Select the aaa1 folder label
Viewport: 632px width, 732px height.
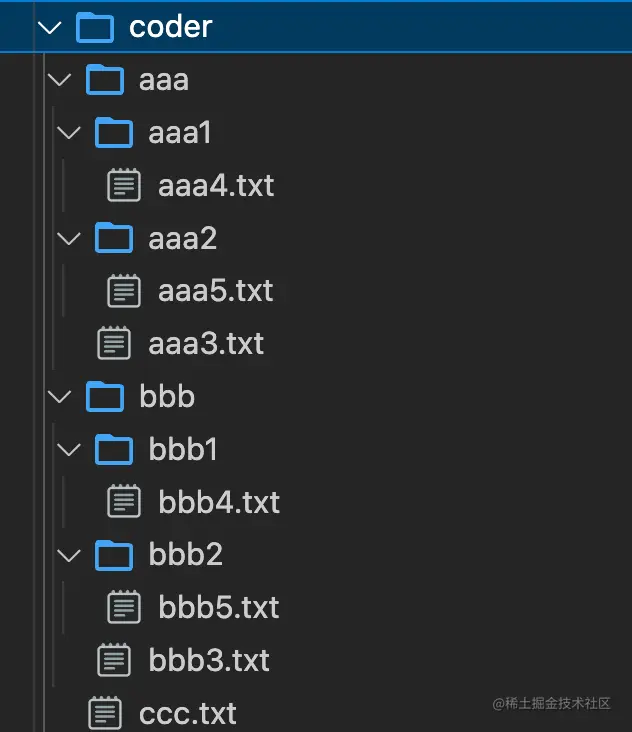click(x=180, y=133)
